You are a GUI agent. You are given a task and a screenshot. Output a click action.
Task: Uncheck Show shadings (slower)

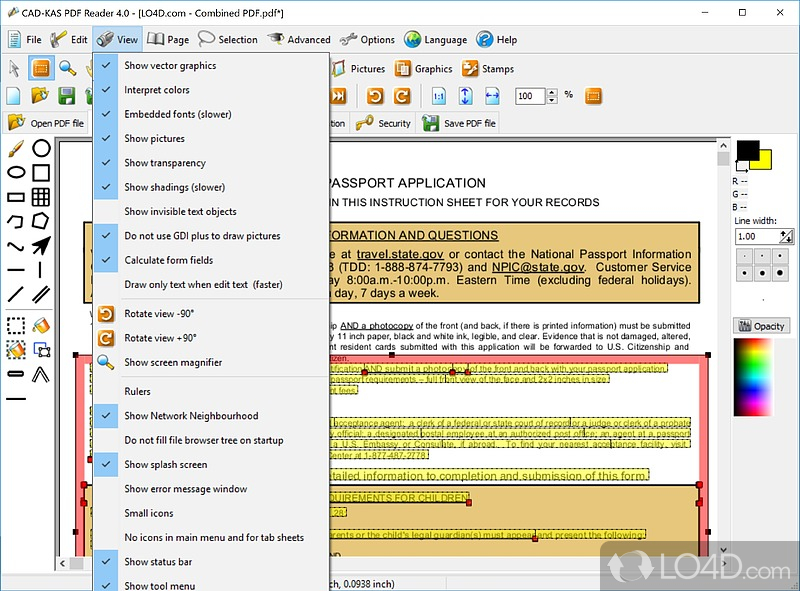[210, 187]
